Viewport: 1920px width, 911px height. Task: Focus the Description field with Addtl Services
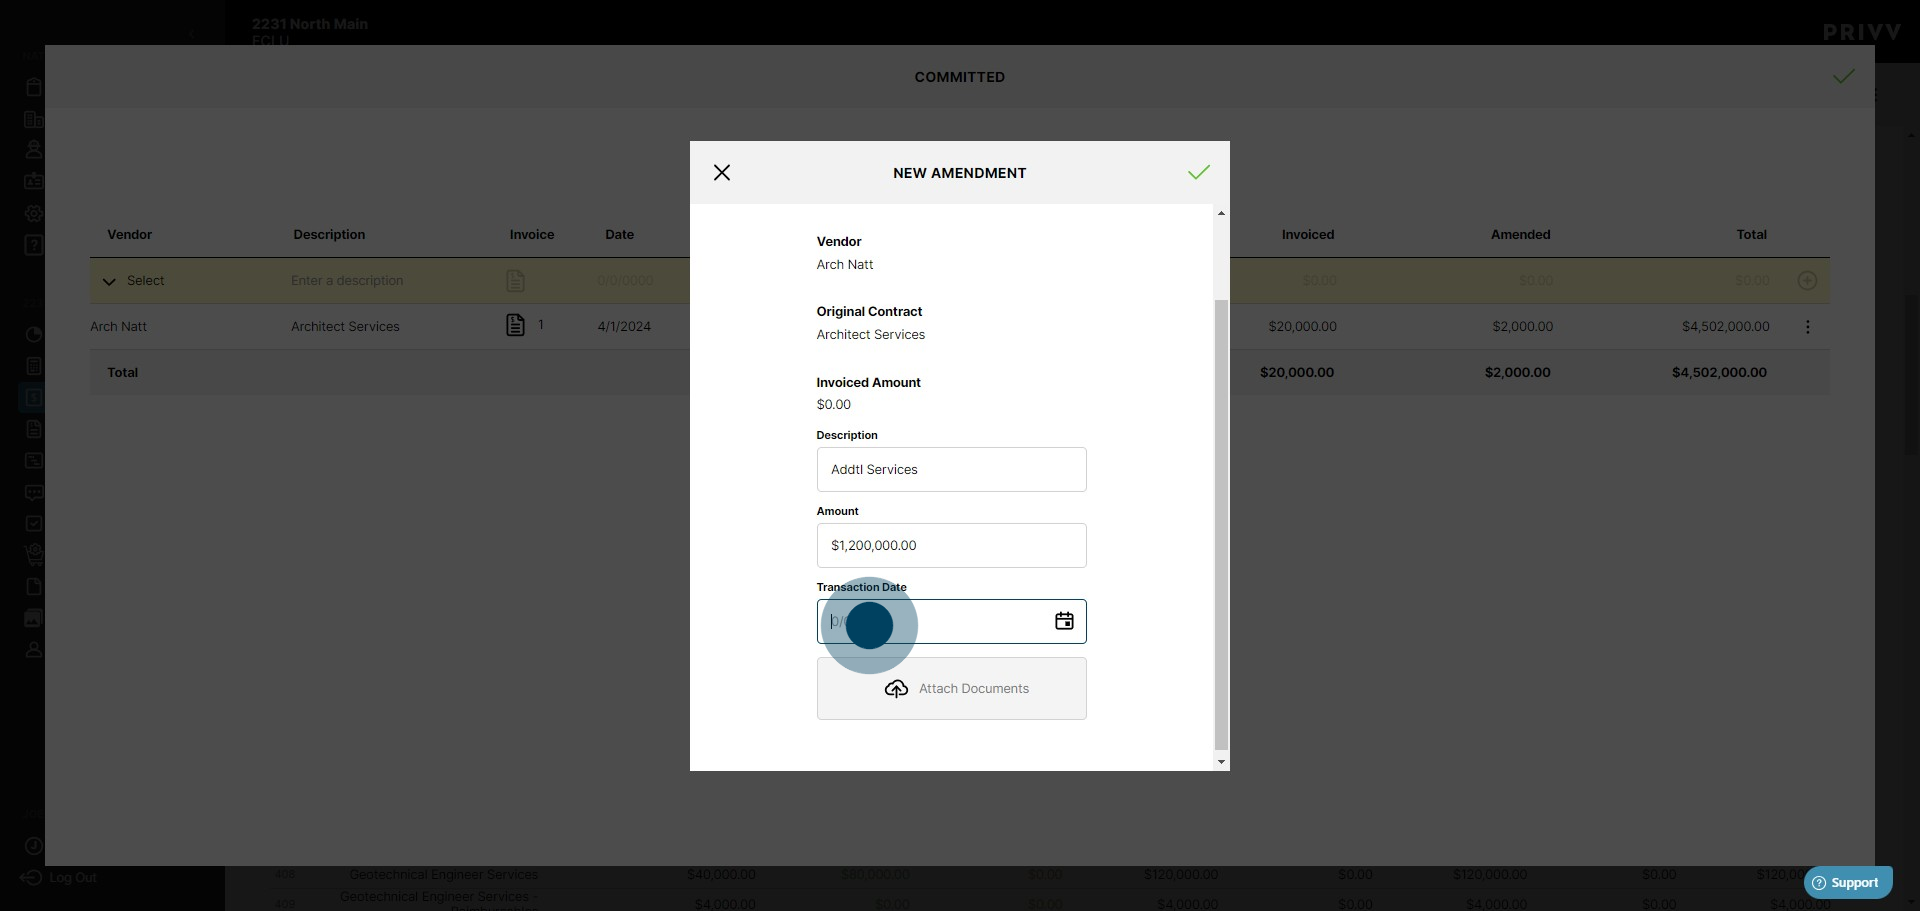[x=952, y=469]
